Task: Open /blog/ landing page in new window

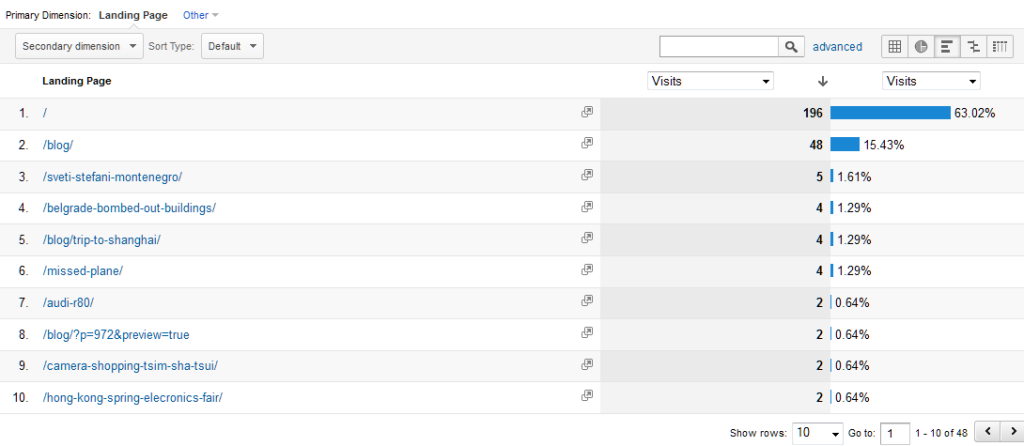Action: click(x=587, y=144)
